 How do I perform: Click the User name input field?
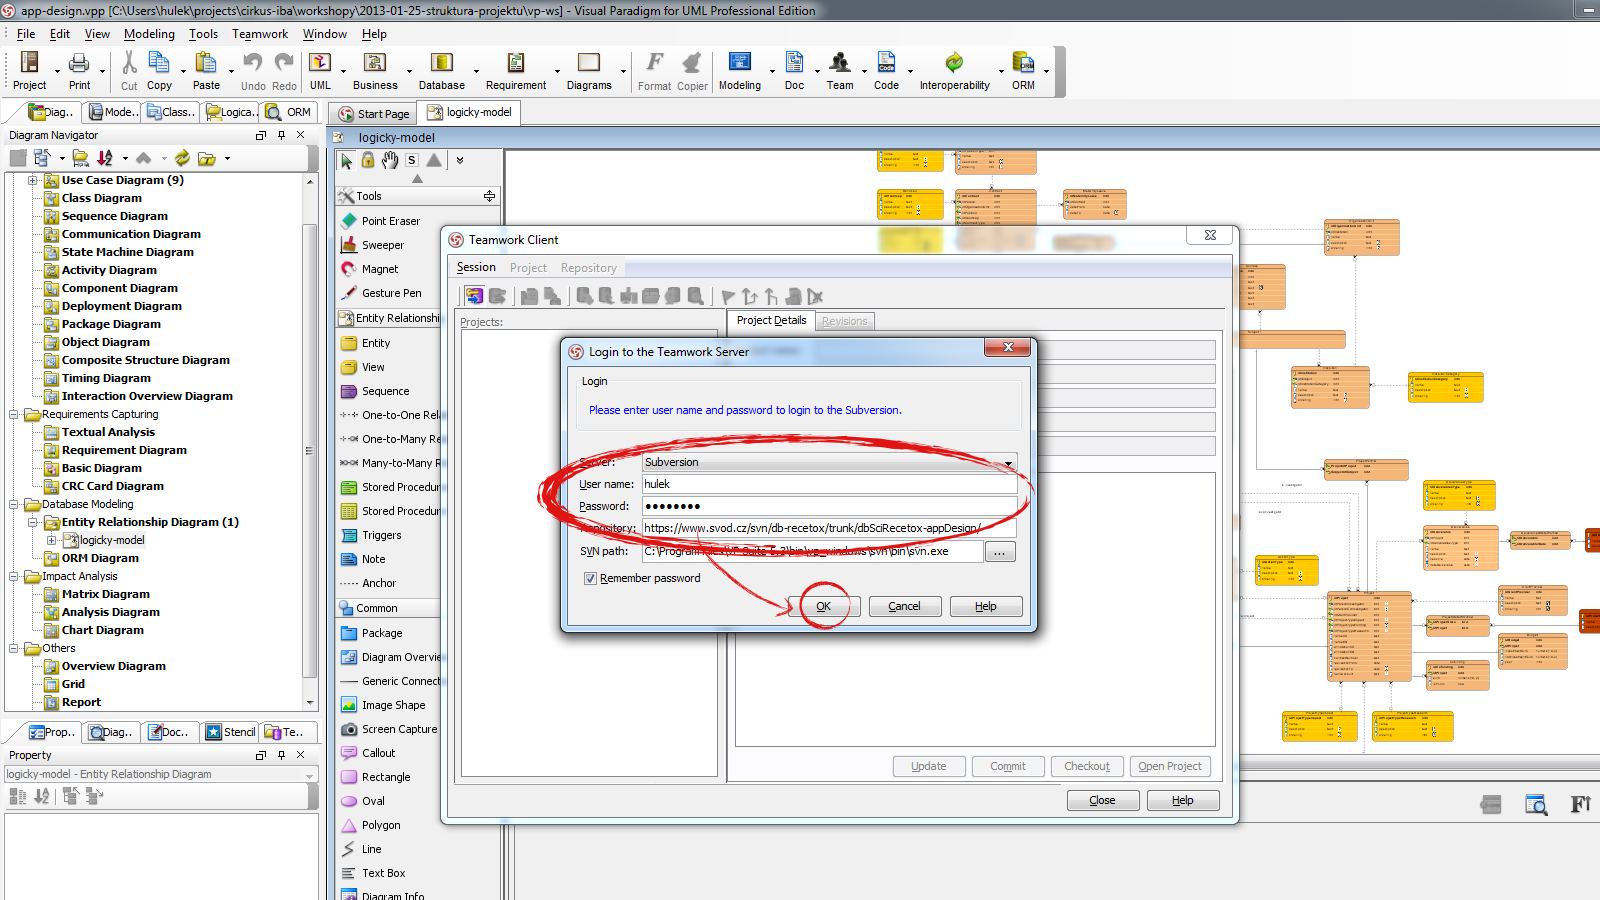pyautogui.click(x=829, y=484)
